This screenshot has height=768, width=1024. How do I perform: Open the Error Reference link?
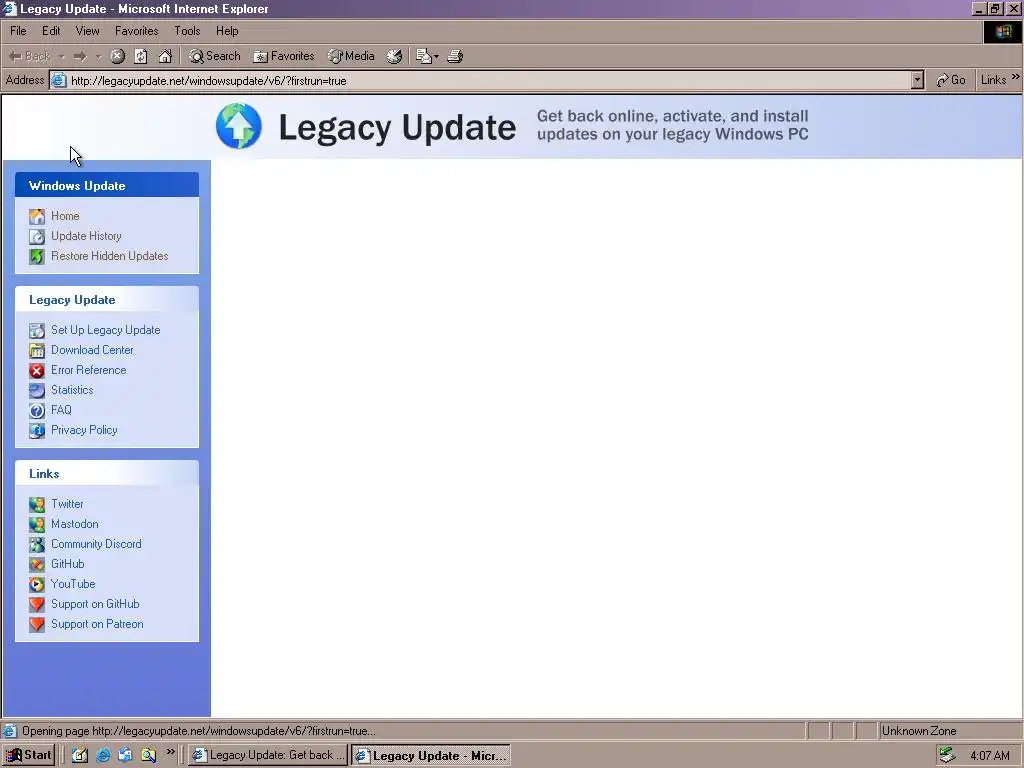[x=89, y=370]
